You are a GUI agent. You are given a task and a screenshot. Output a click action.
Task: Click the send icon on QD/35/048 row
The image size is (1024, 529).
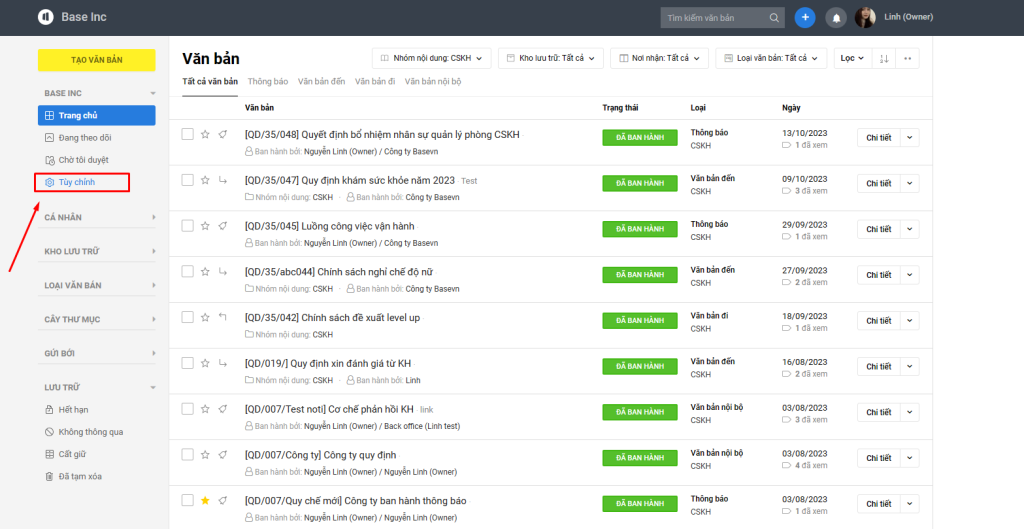click(223, 134)
